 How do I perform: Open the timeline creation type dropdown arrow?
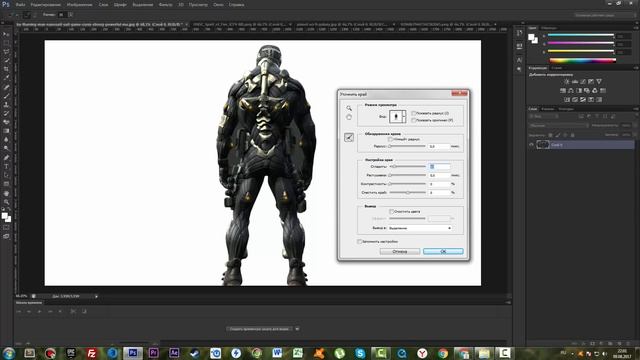(297, 329)
